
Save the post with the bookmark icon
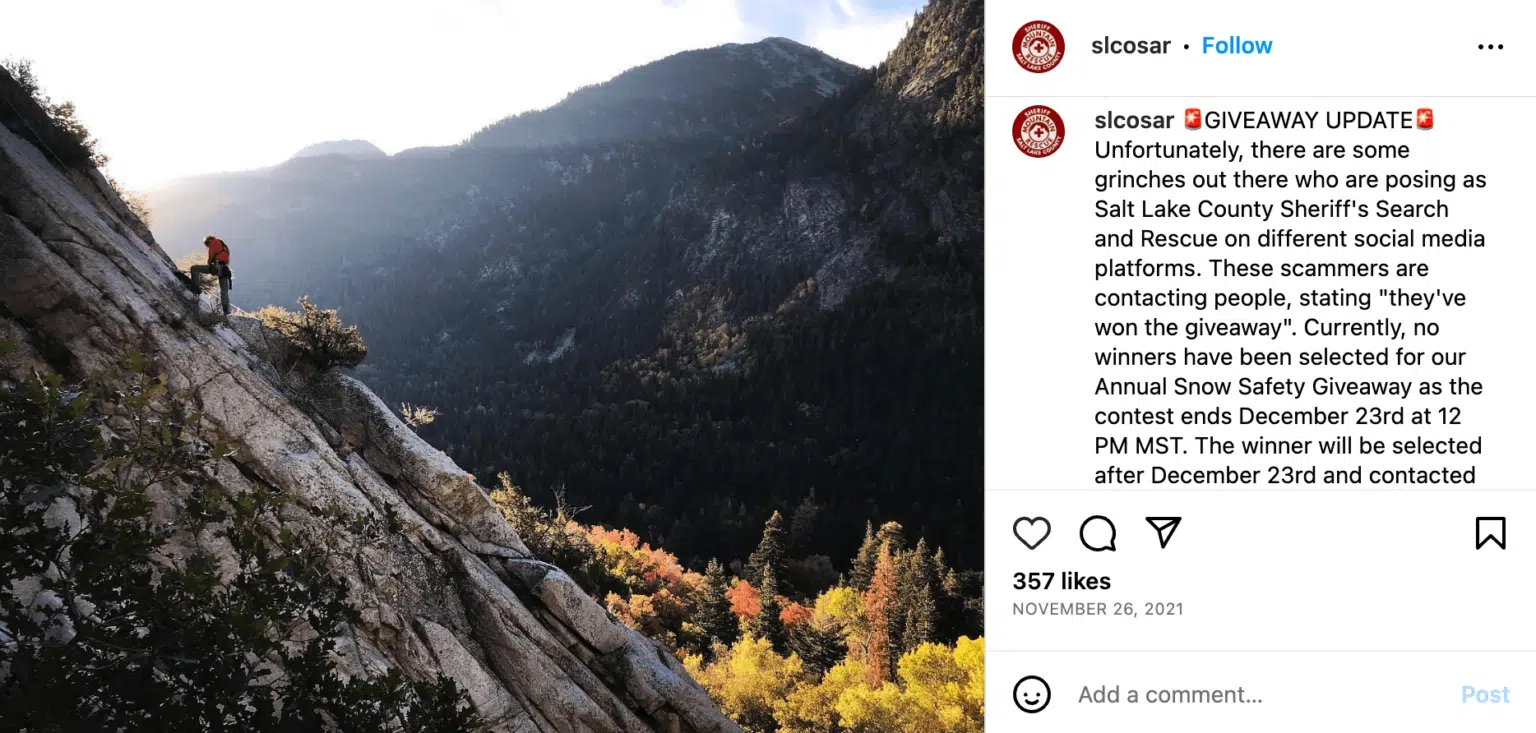tap(1490, 533)
